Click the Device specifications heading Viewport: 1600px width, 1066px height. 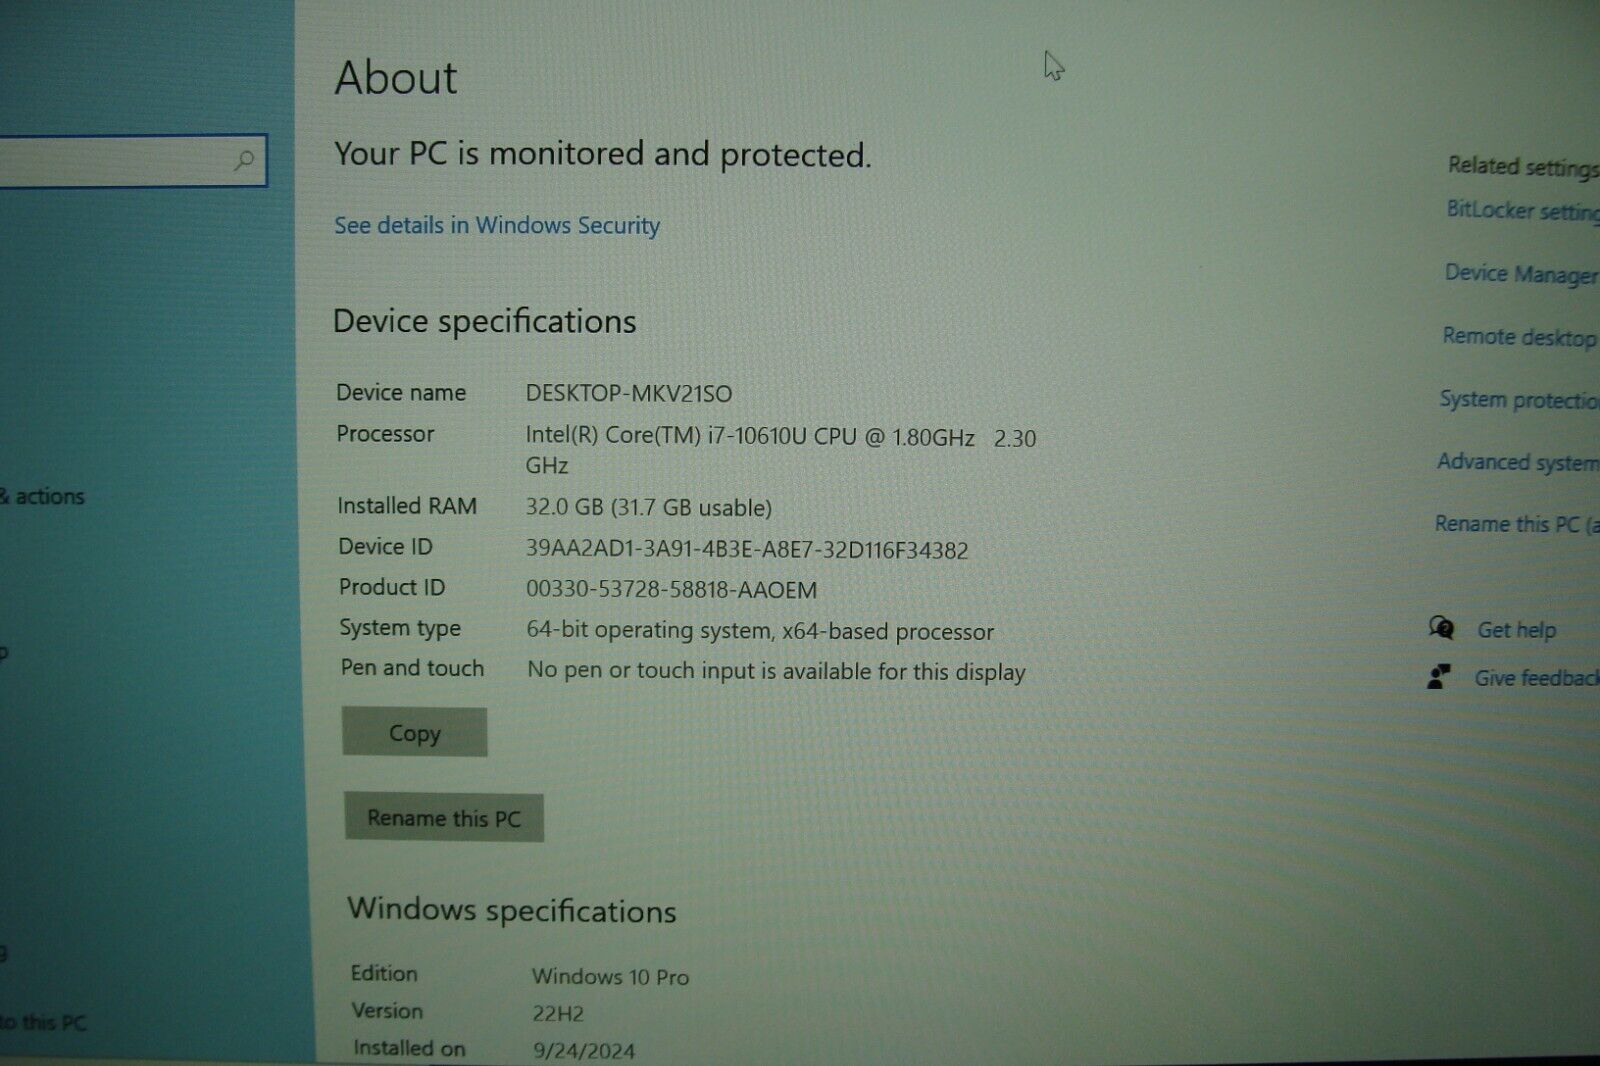click(x=484, y=322)
